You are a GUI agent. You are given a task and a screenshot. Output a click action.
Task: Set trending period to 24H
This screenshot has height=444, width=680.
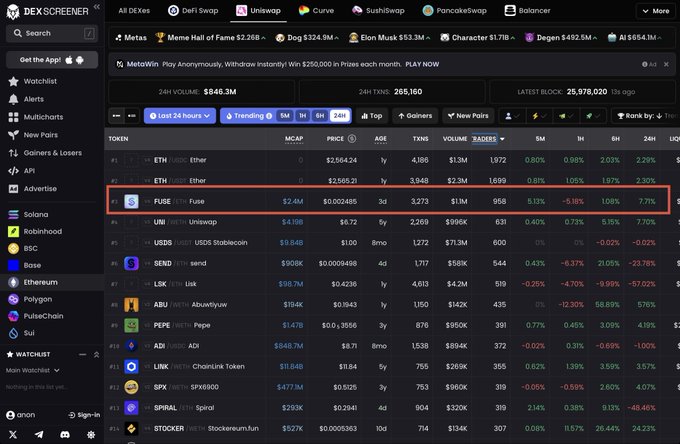(x=340, y=116)
